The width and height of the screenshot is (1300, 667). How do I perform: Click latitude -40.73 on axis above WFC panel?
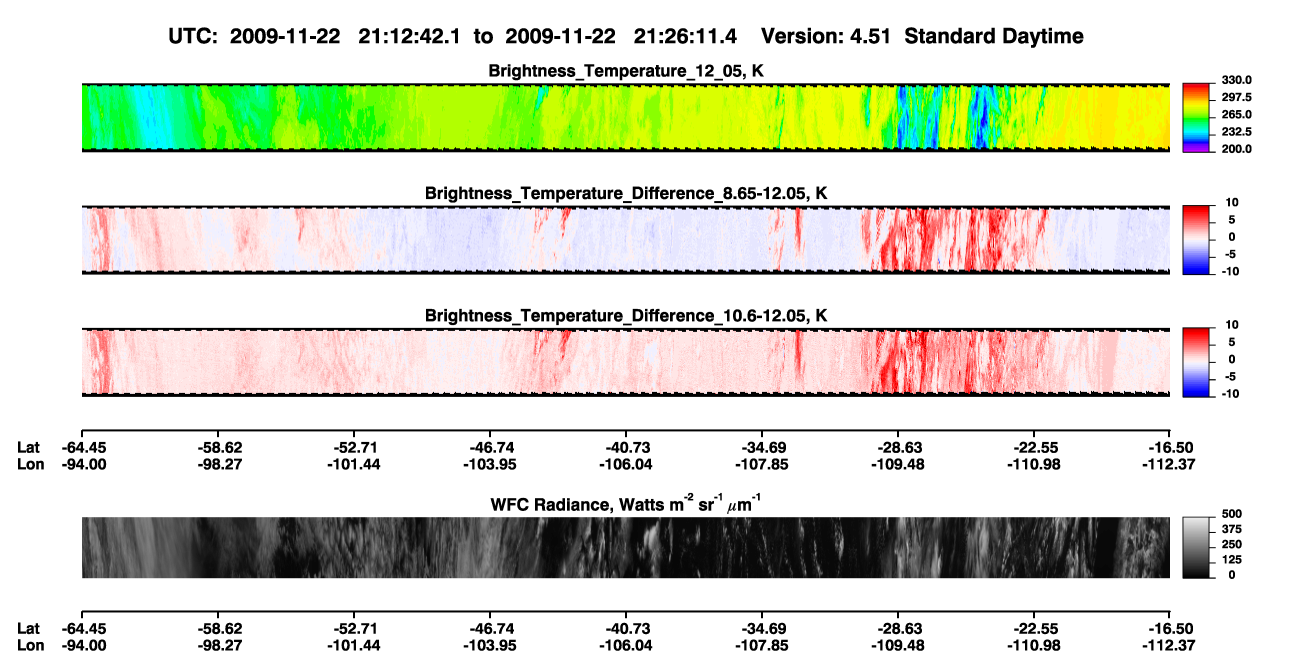[x=626, y=447]
